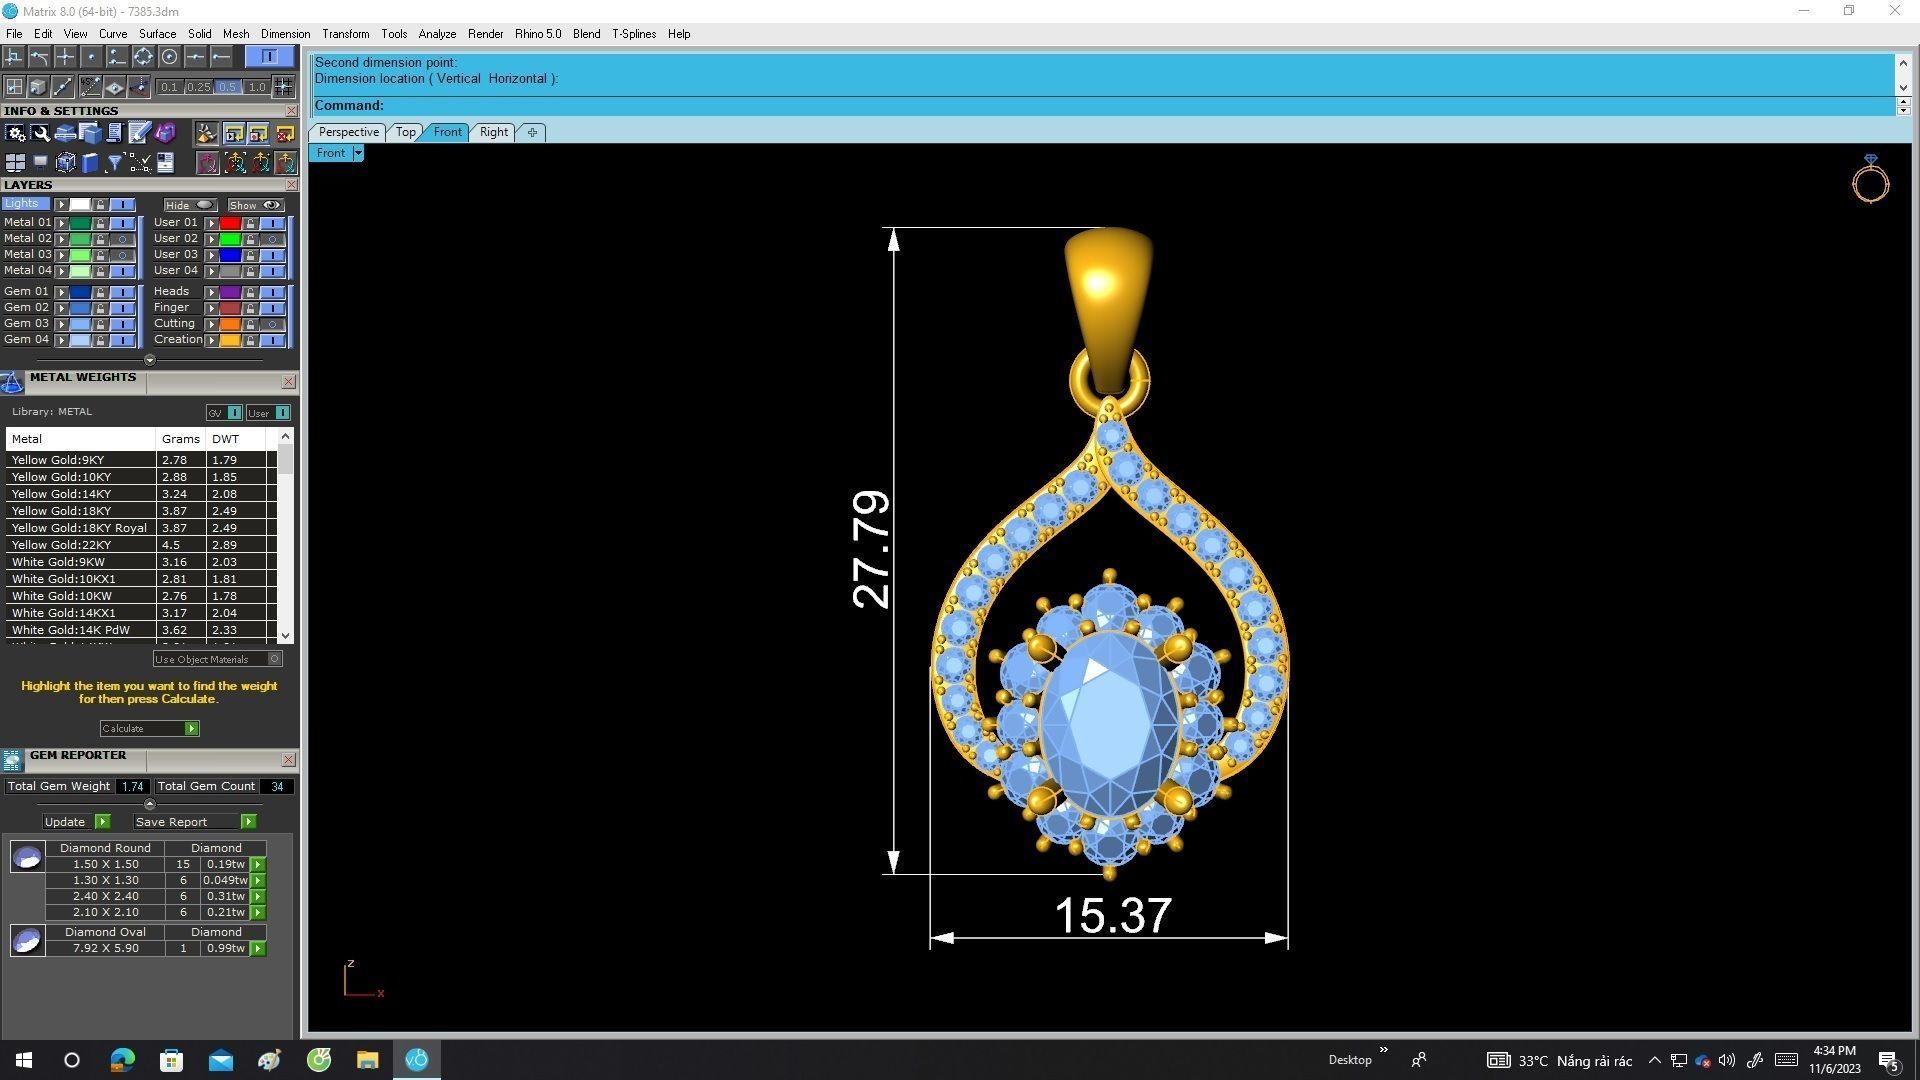Click the ring icon in viewport corner
Image resolution: width=1920 pixels, height=1080 pixels.
(x=1870, y=179)
